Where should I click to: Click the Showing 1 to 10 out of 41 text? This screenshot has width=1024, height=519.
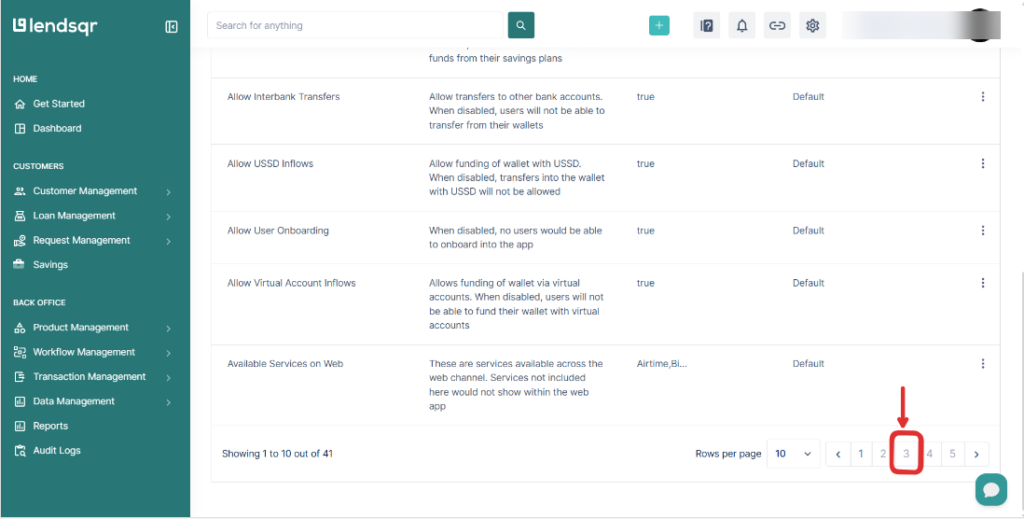click(x=278, y=453)
